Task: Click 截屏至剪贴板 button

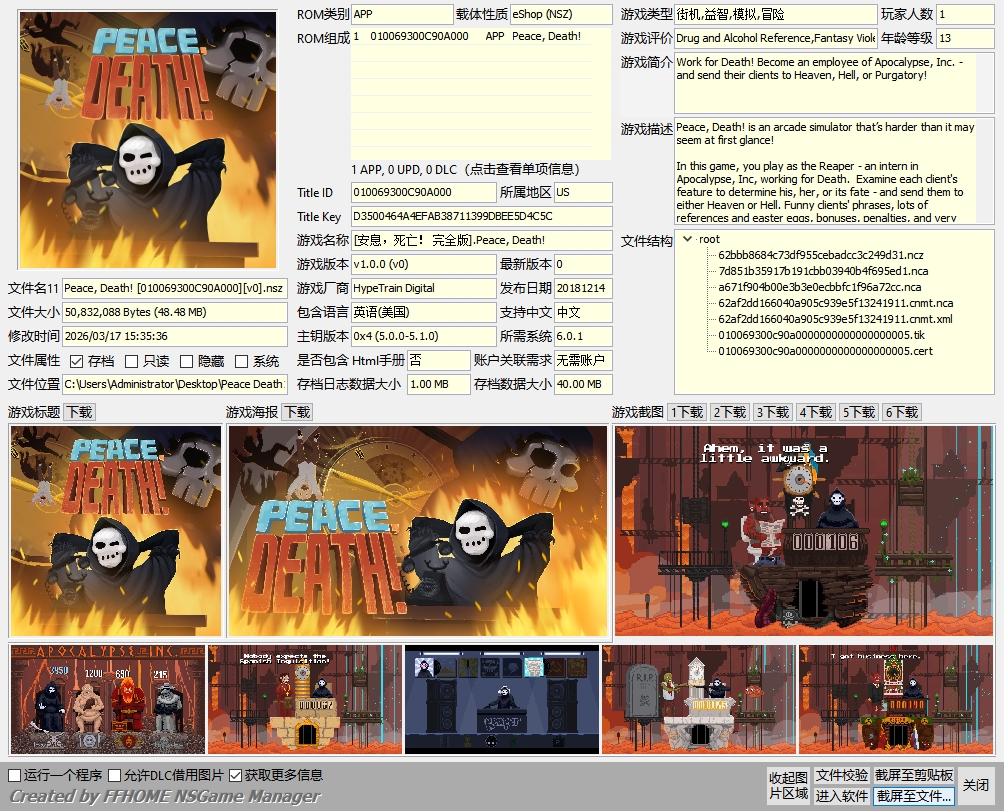Action: coord(914,775)
